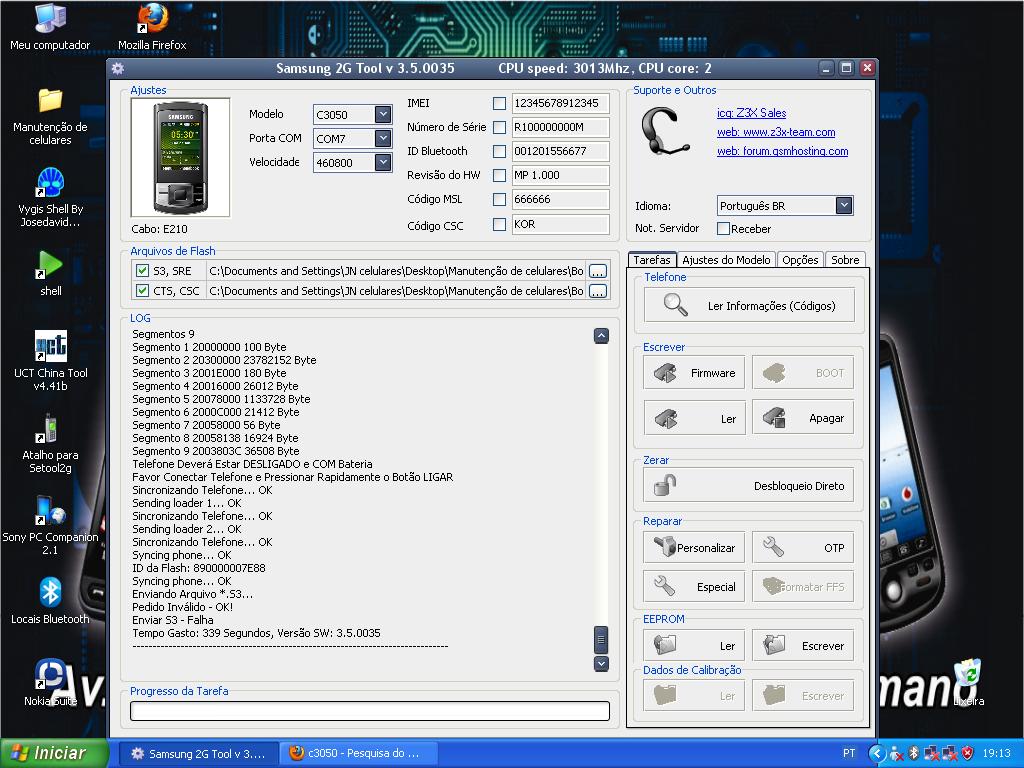Uncheck the S3, SRE flash file checkbox
The width and height of the screenshot is (1024, 768).
click(142, 270)
